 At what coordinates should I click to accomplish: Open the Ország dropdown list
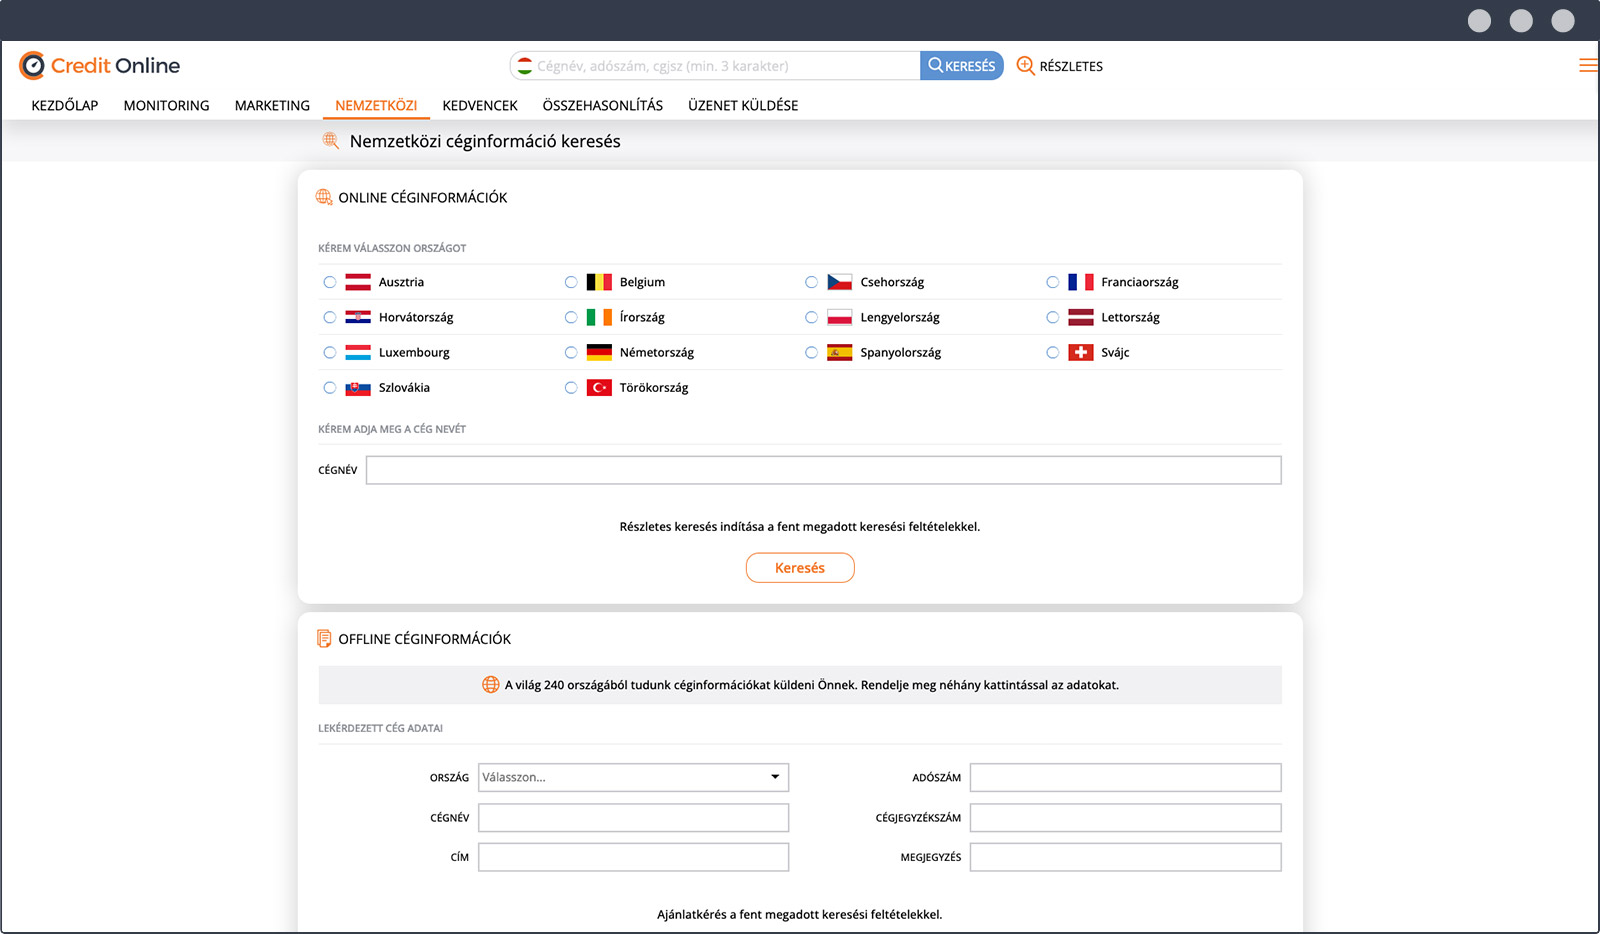633,778
